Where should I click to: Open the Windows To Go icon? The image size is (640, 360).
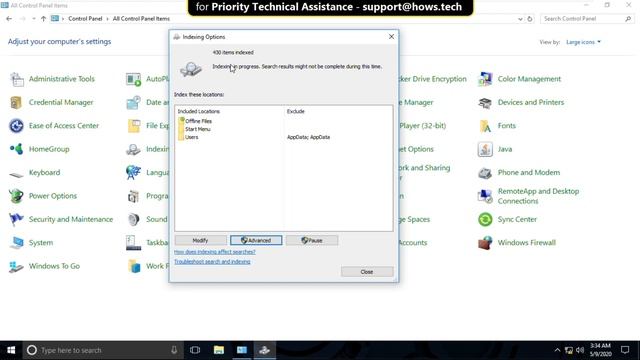click(x=17, y=266)
